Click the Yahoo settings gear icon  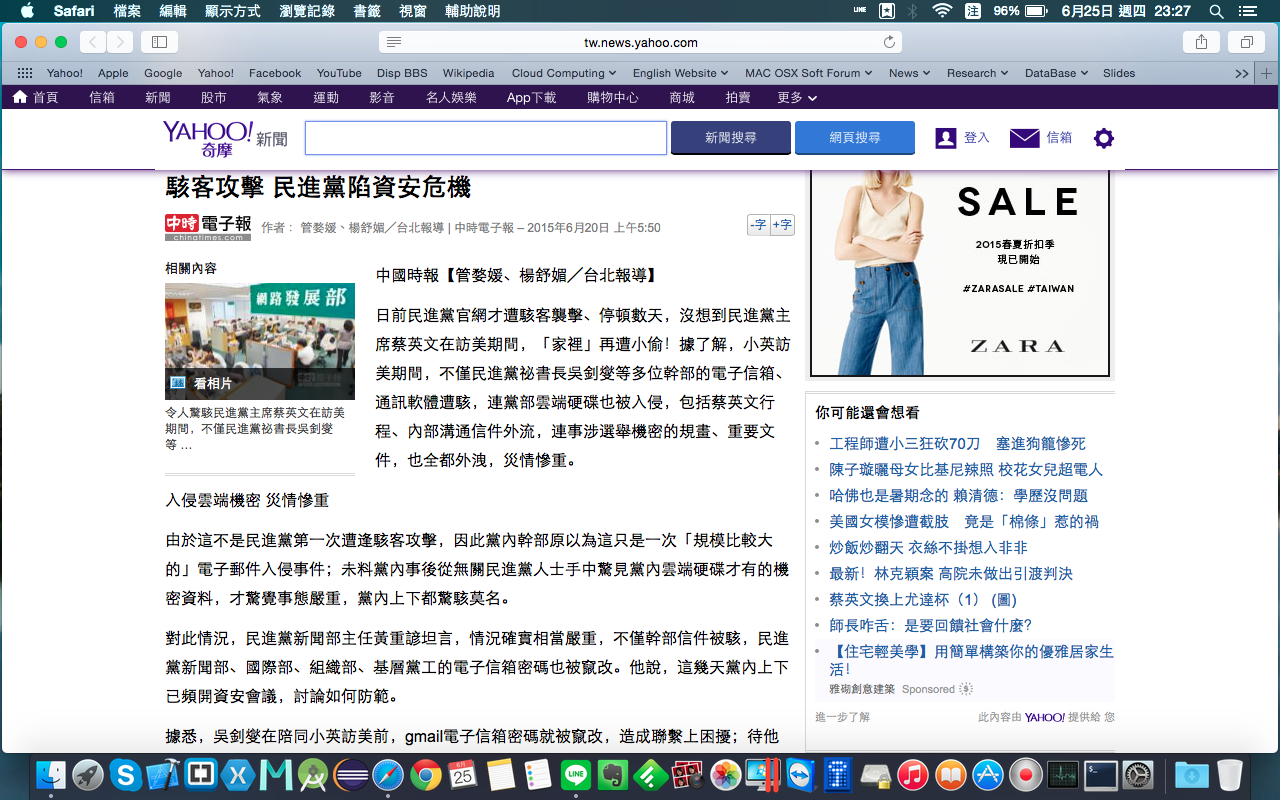coord(1104,138)
